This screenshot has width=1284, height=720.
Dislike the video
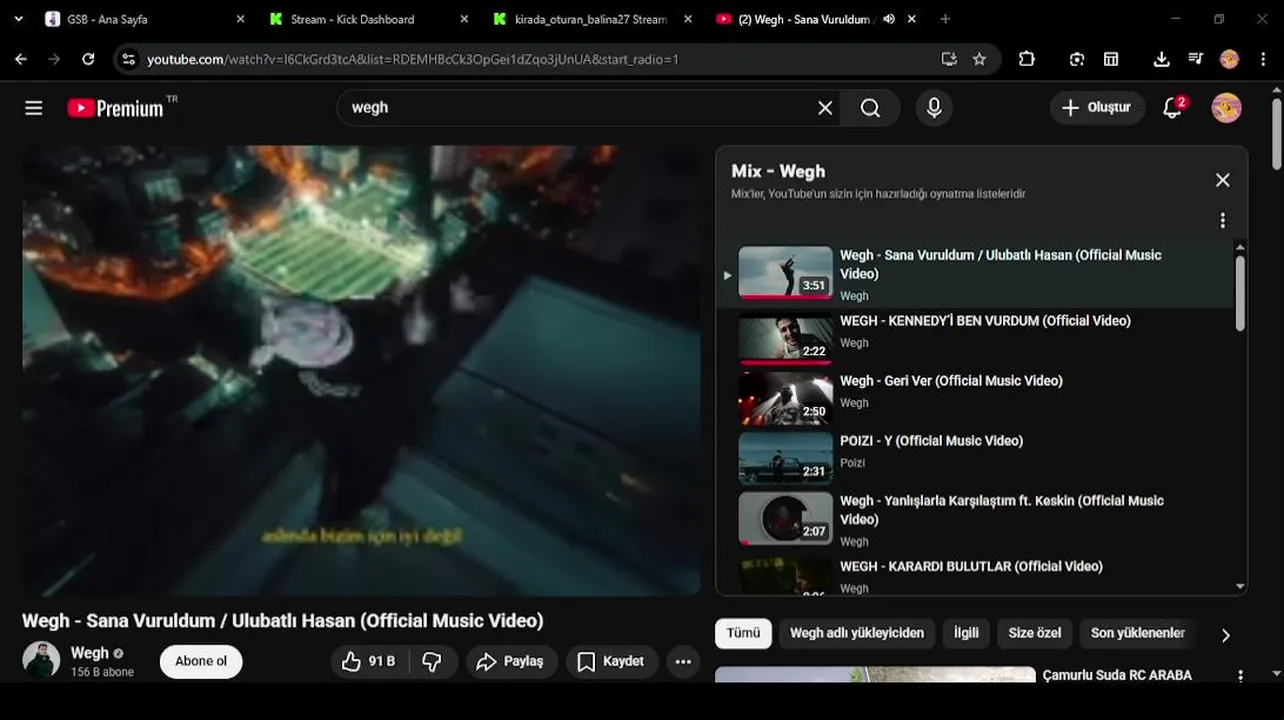click(432, 661)
